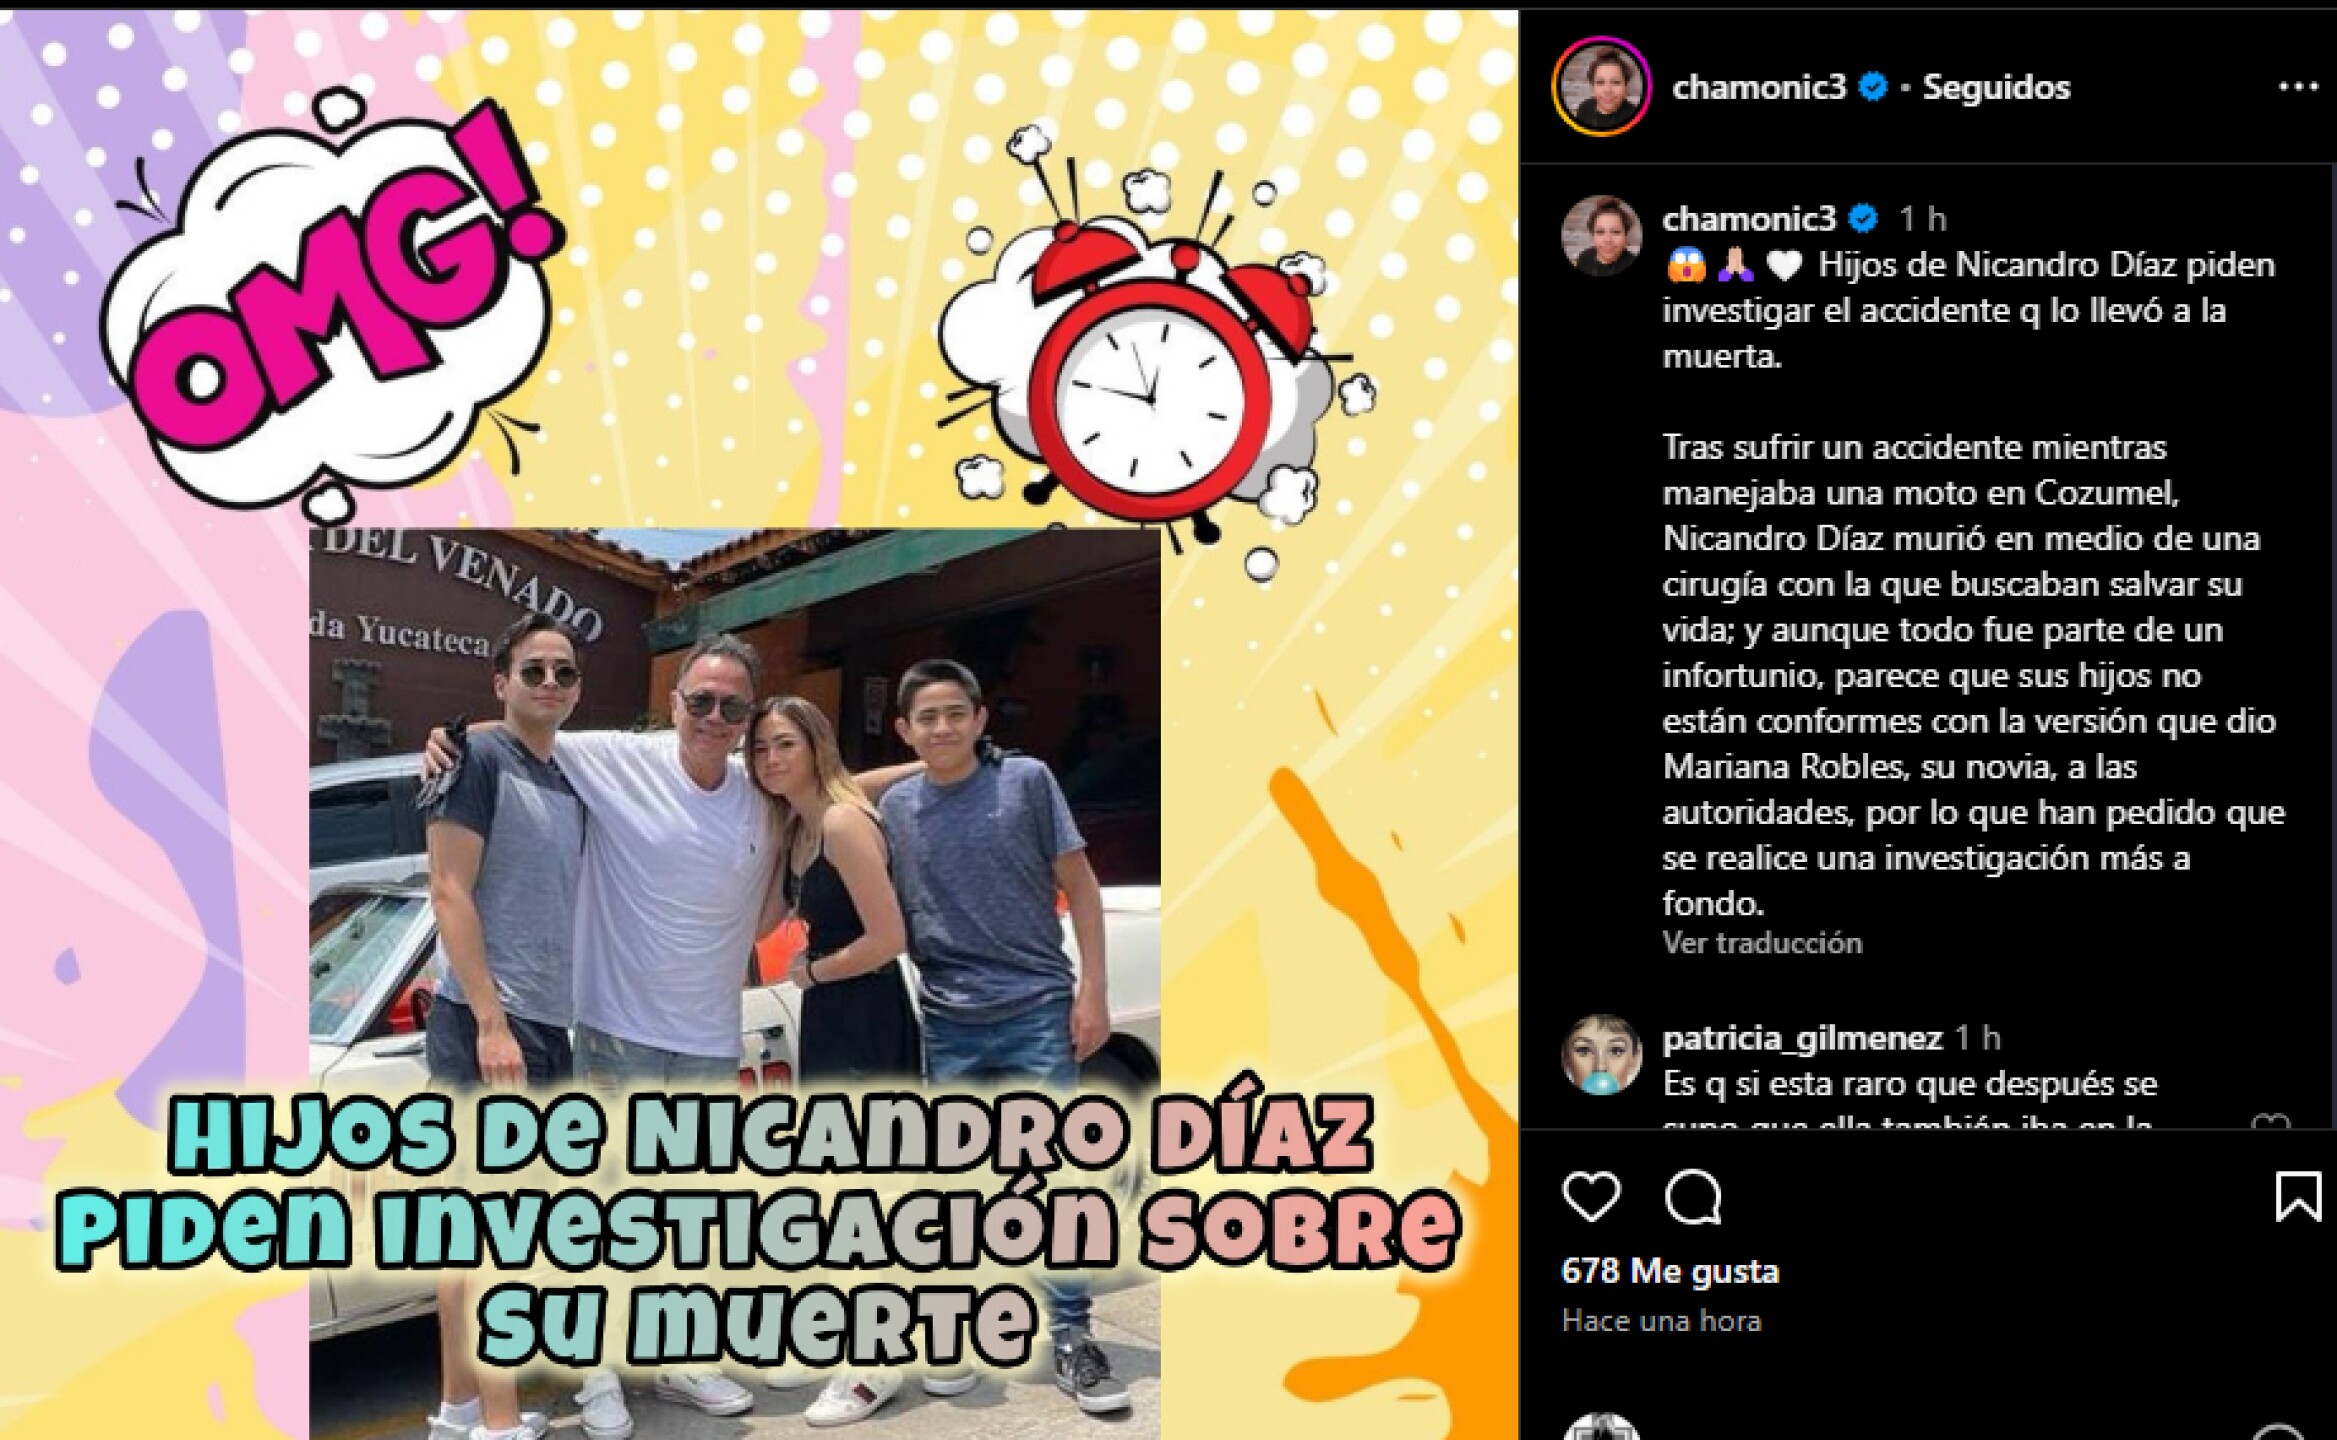Click verified badge next to caption username
The image size is (2337, 1440).
1862,218
